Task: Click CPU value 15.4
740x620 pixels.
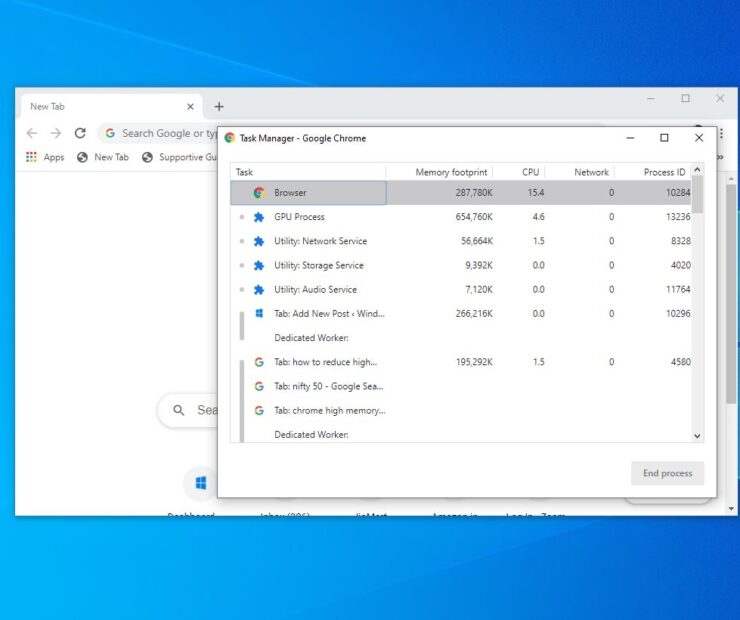Action: (x=536, y=193)
